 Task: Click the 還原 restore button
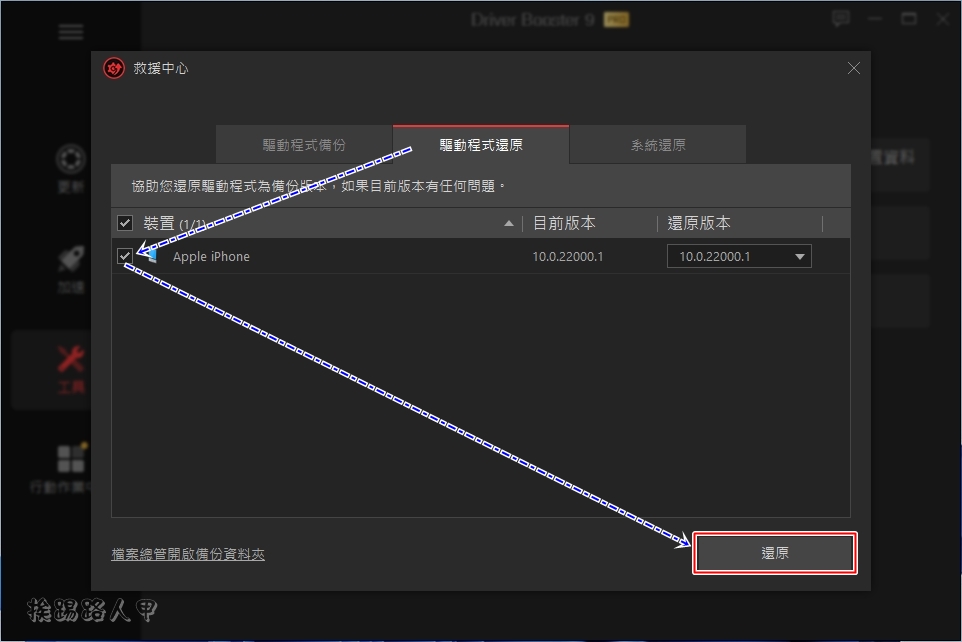point(775,552)
